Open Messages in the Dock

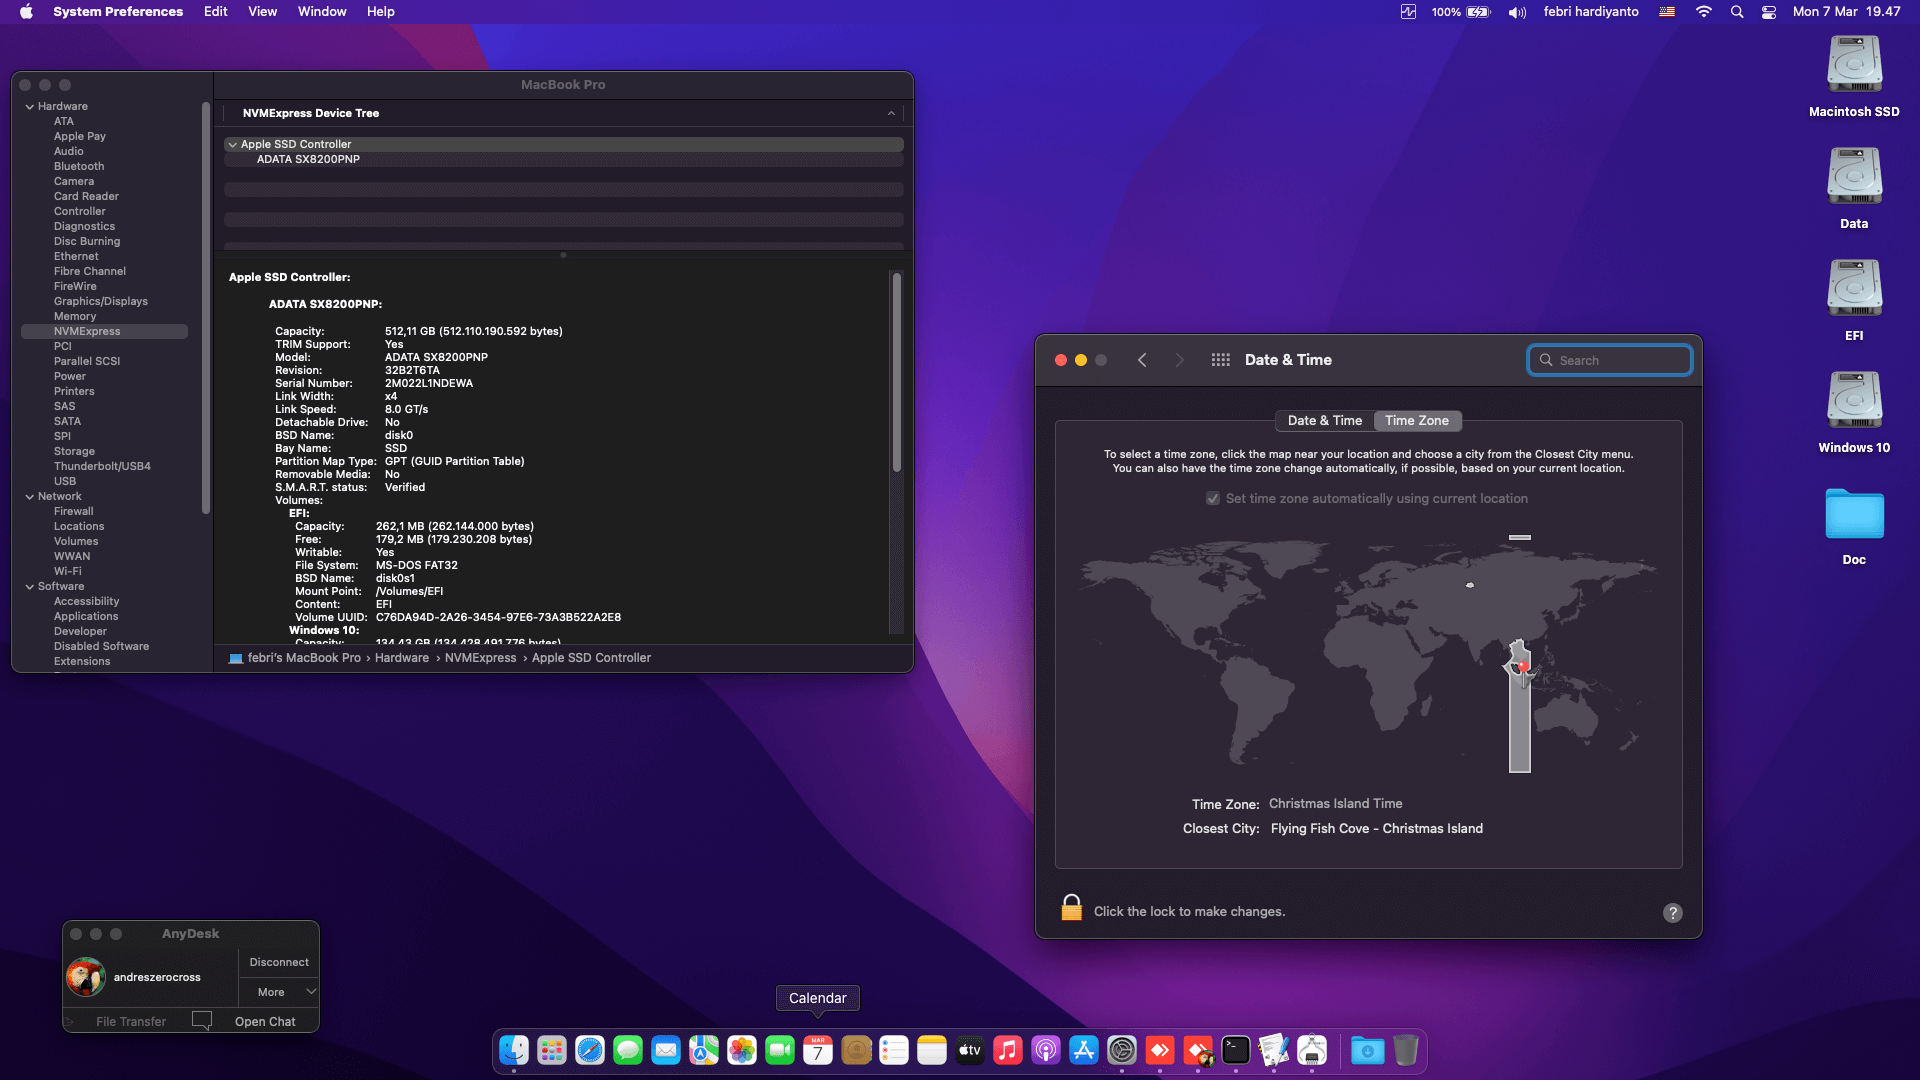click(628, 1050)
